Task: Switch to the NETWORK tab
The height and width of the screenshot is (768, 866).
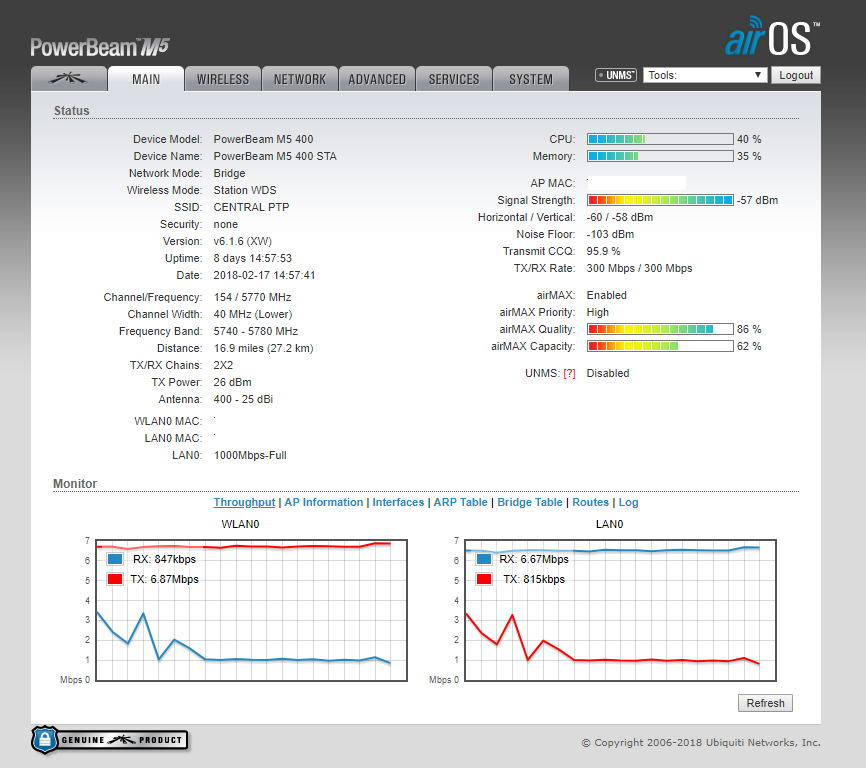Action: 299,79
